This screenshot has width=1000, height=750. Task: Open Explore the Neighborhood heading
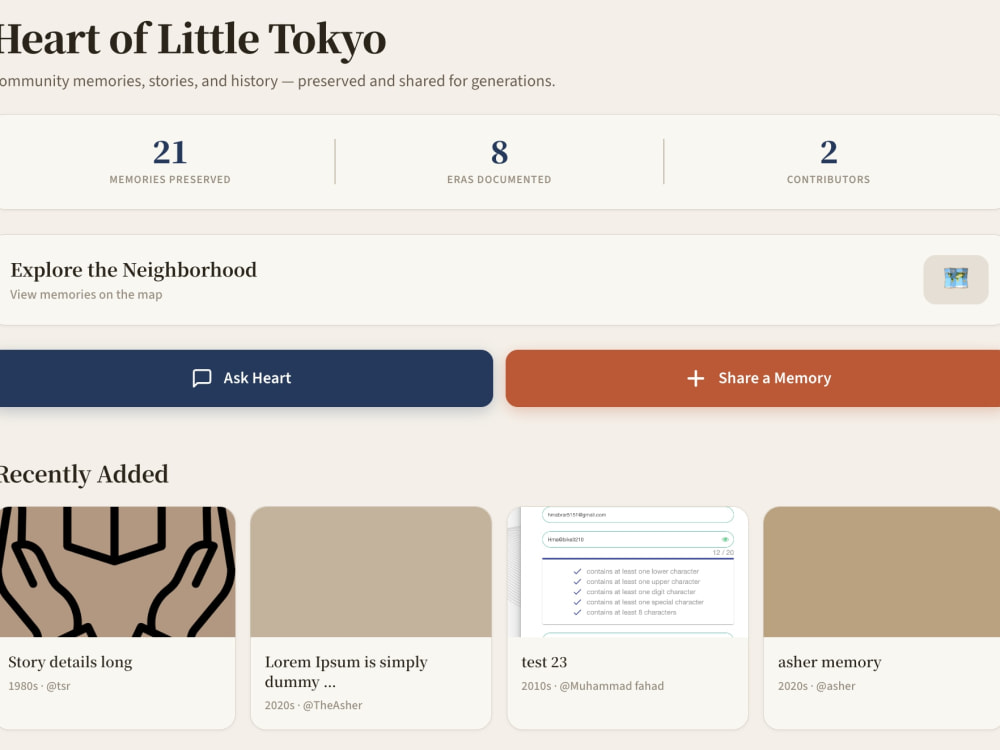point(133,270)
